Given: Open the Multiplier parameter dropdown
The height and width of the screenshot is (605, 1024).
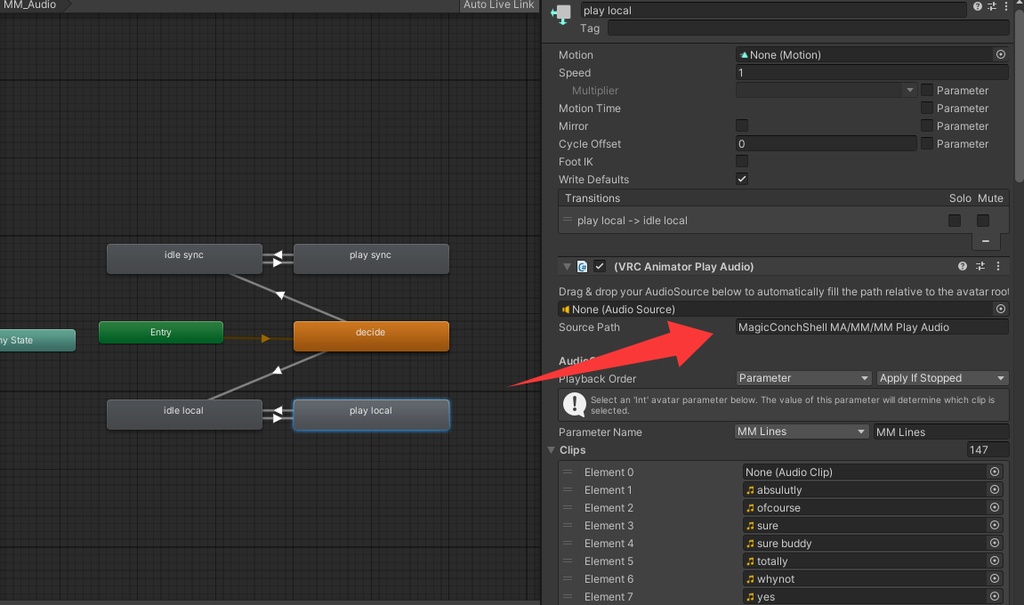Looking at the screenshot, I should (826, 90).
